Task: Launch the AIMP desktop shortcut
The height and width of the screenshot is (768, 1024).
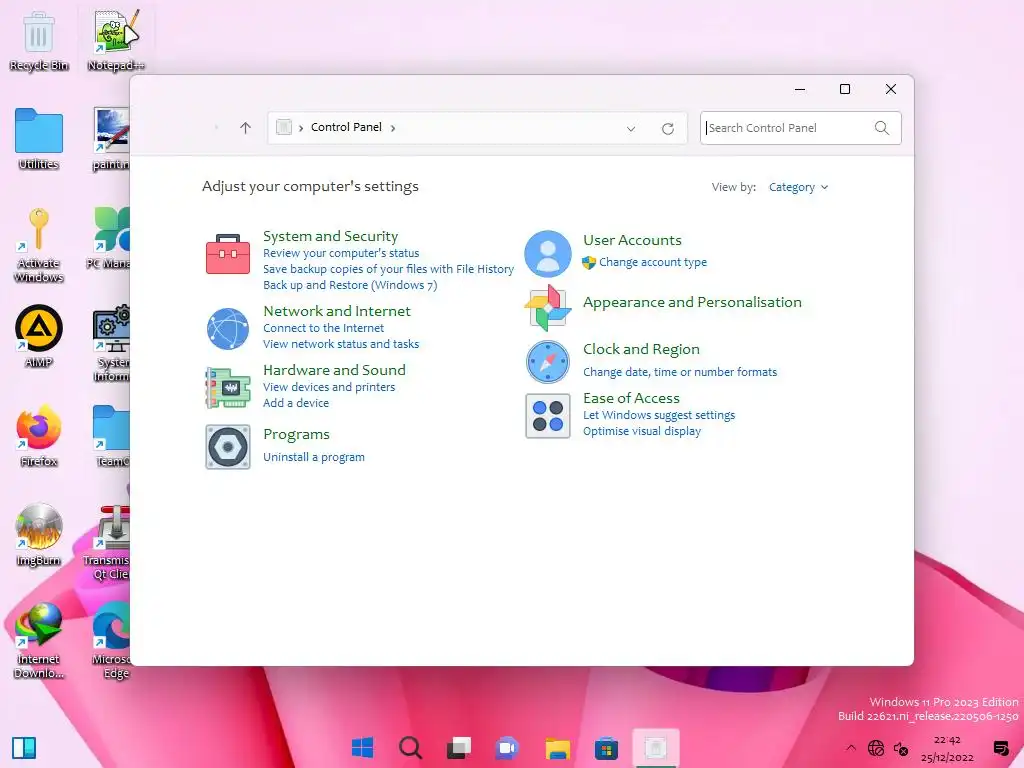Action: (x=39, y=336)
